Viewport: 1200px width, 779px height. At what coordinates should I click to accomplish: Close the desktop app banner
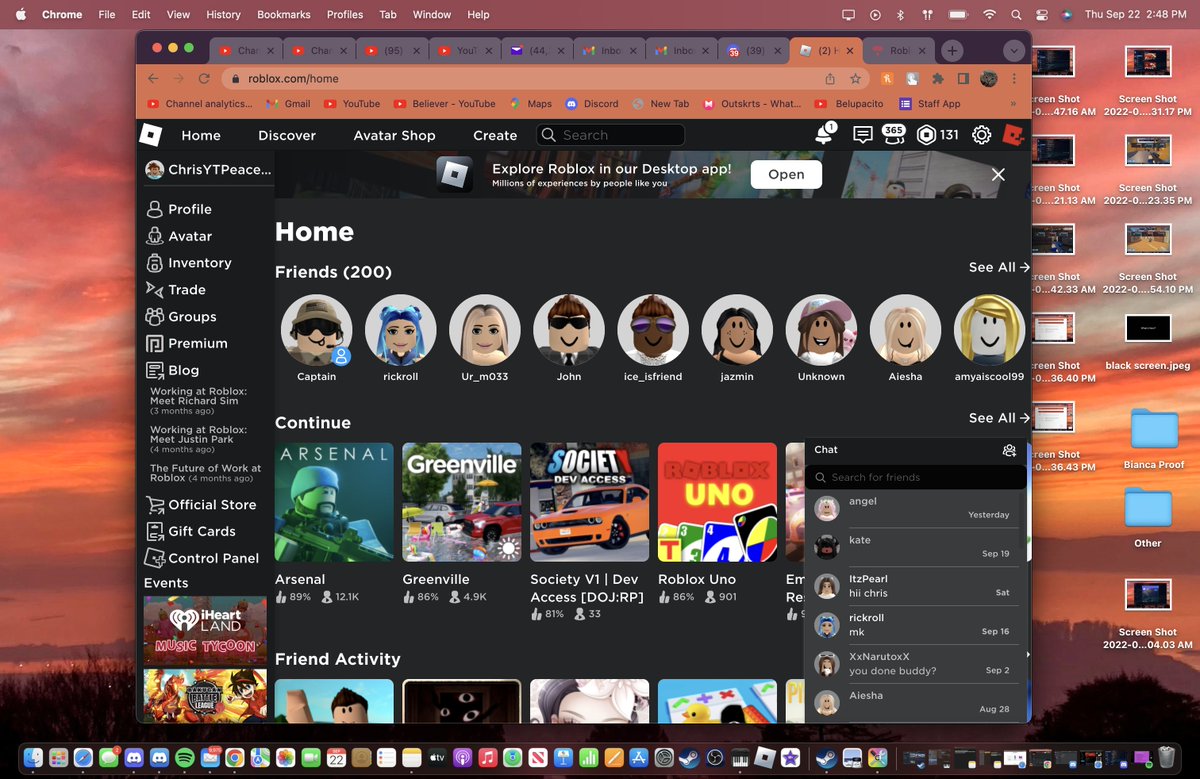click(998, 174)
